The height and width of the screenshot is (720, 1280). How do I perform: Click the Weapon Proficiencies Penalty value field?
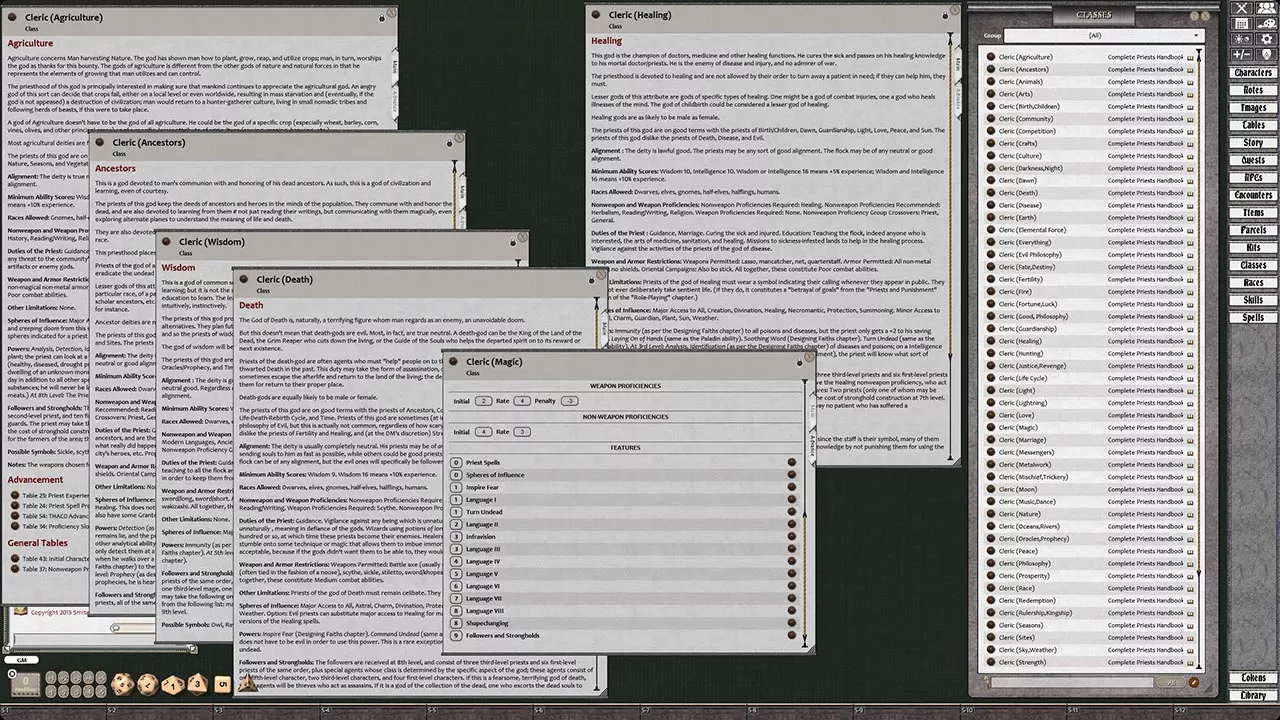[x=569, y=400]
